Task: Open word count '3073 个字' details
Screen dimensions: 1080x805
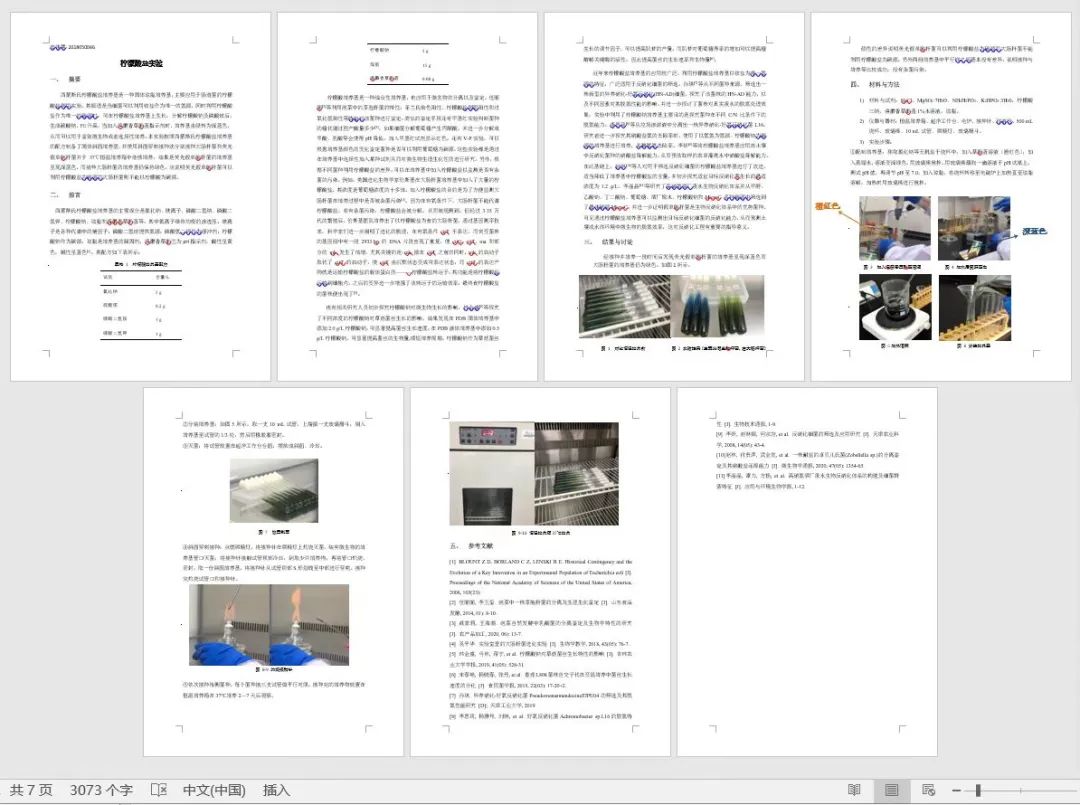Action: click(101, 790)
